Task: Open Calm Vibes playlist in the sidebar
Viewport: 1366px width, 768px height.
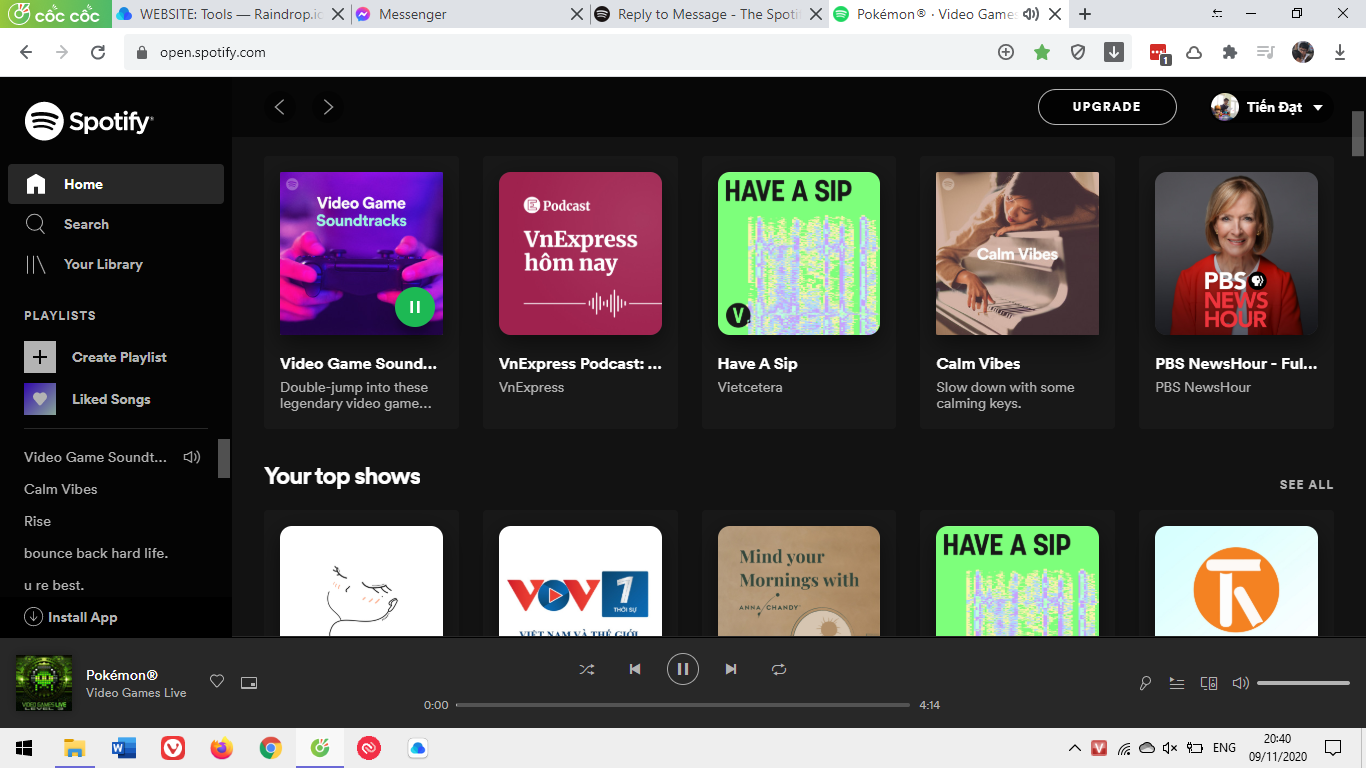Action: coord(61,489)
